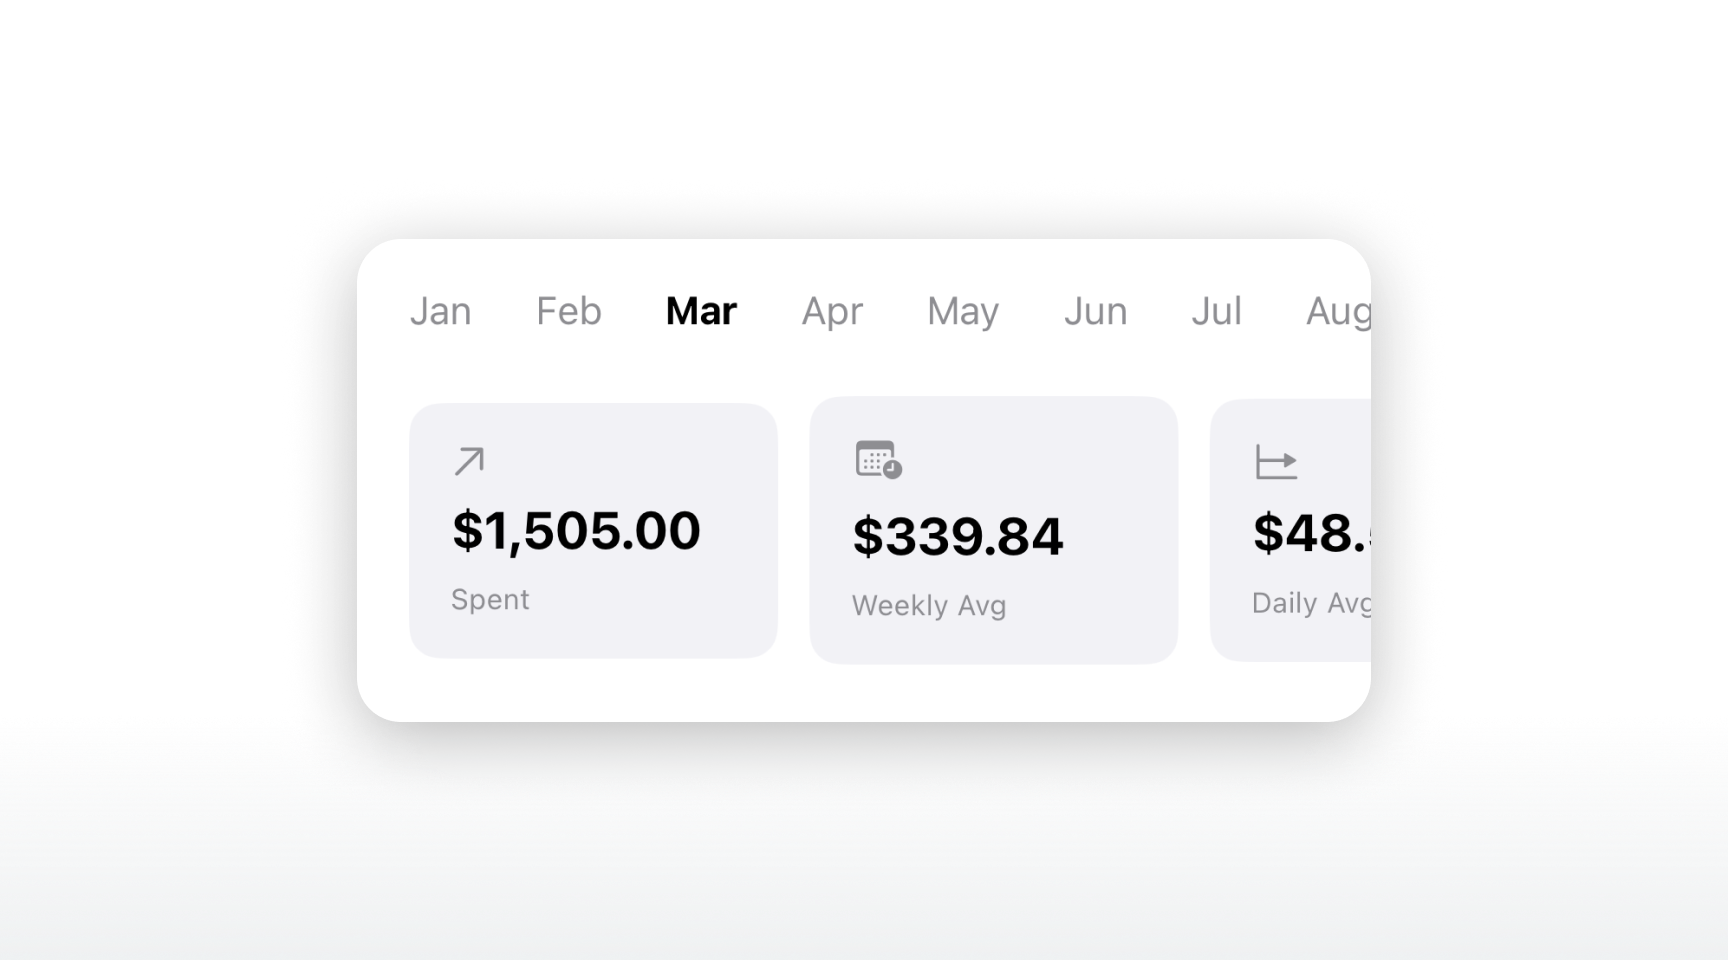
Task: Open the Weekly Avg card
Action: click(993, 530)
